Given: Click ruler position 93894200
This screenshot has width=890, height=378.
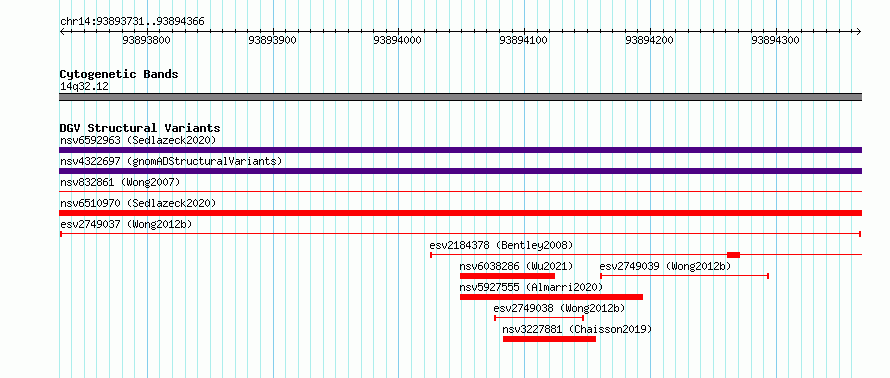Looking at the screenshot, I should coord(649,40).
